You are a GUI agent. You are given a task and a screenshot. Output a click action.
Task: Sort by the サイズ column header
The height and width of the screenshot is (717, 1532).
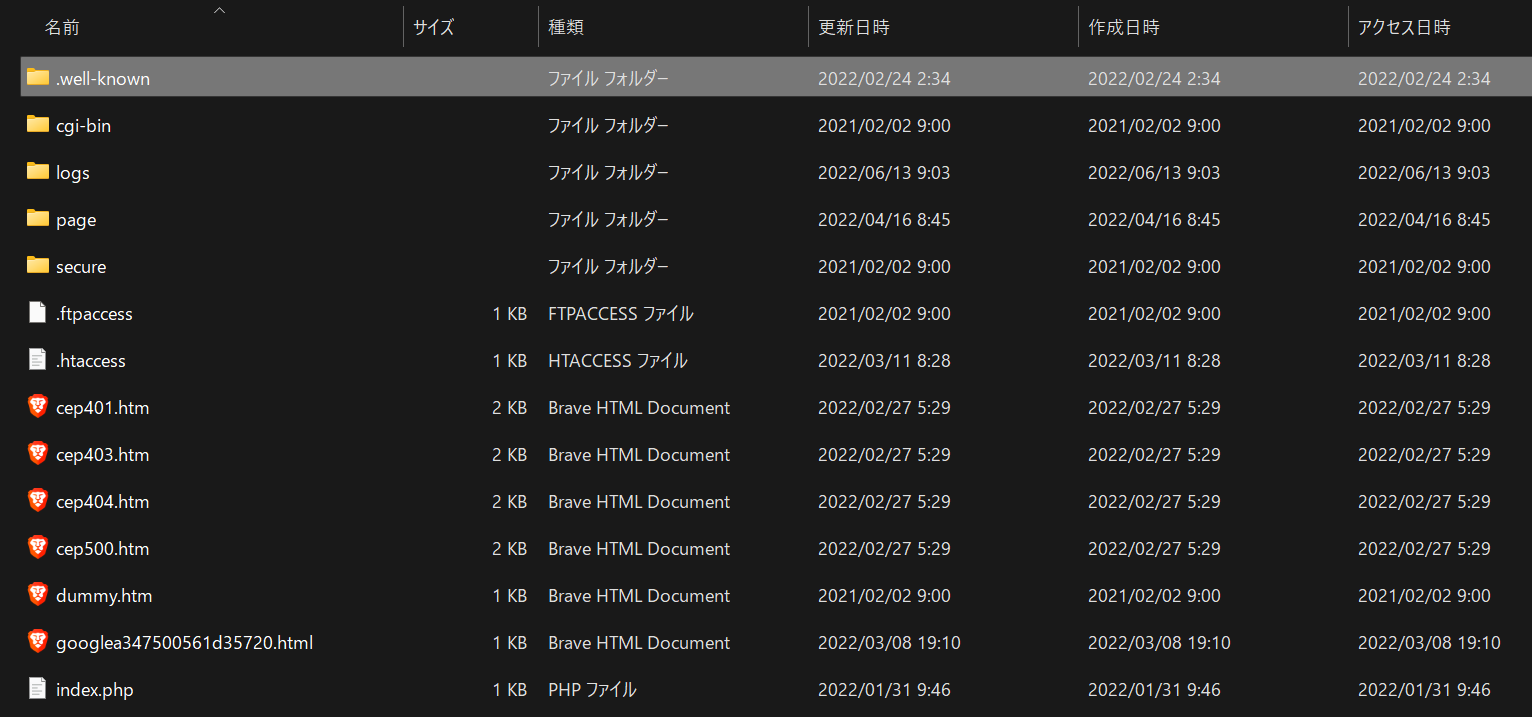[x=434, y=28]
